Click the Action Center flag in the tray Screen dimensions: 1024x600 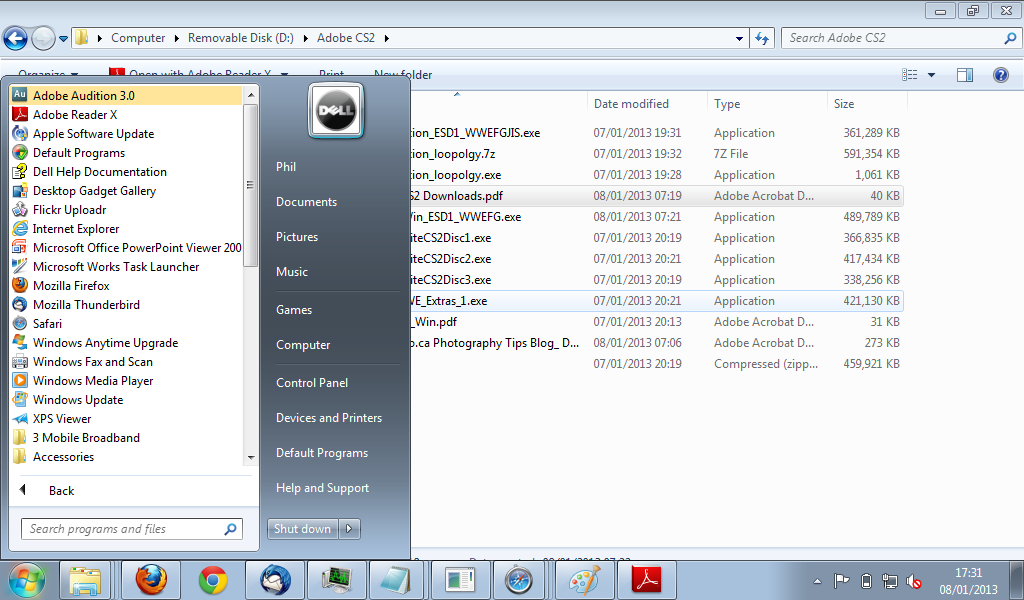(841, 580)
